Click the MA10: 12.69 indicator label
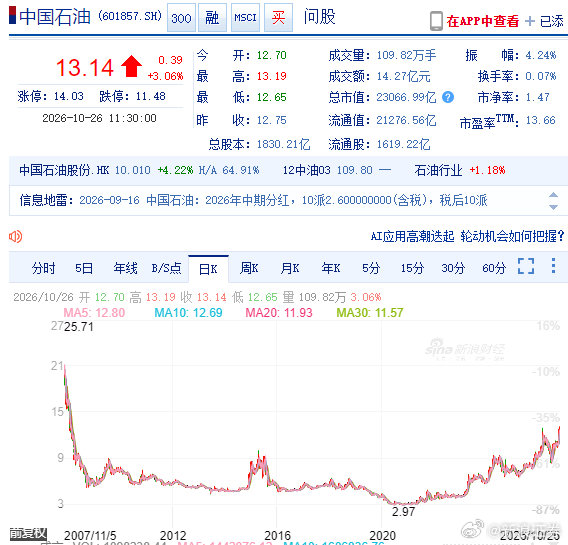This screenshot has width=568, height=545. (x=188, y=313)
